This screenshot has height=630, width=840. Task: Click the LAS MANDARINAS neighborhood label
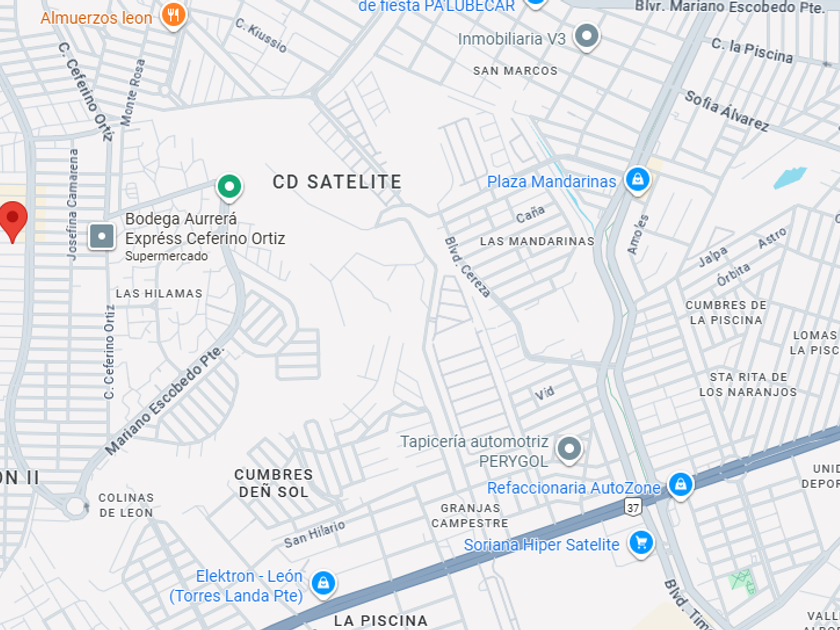pos(537,242)
